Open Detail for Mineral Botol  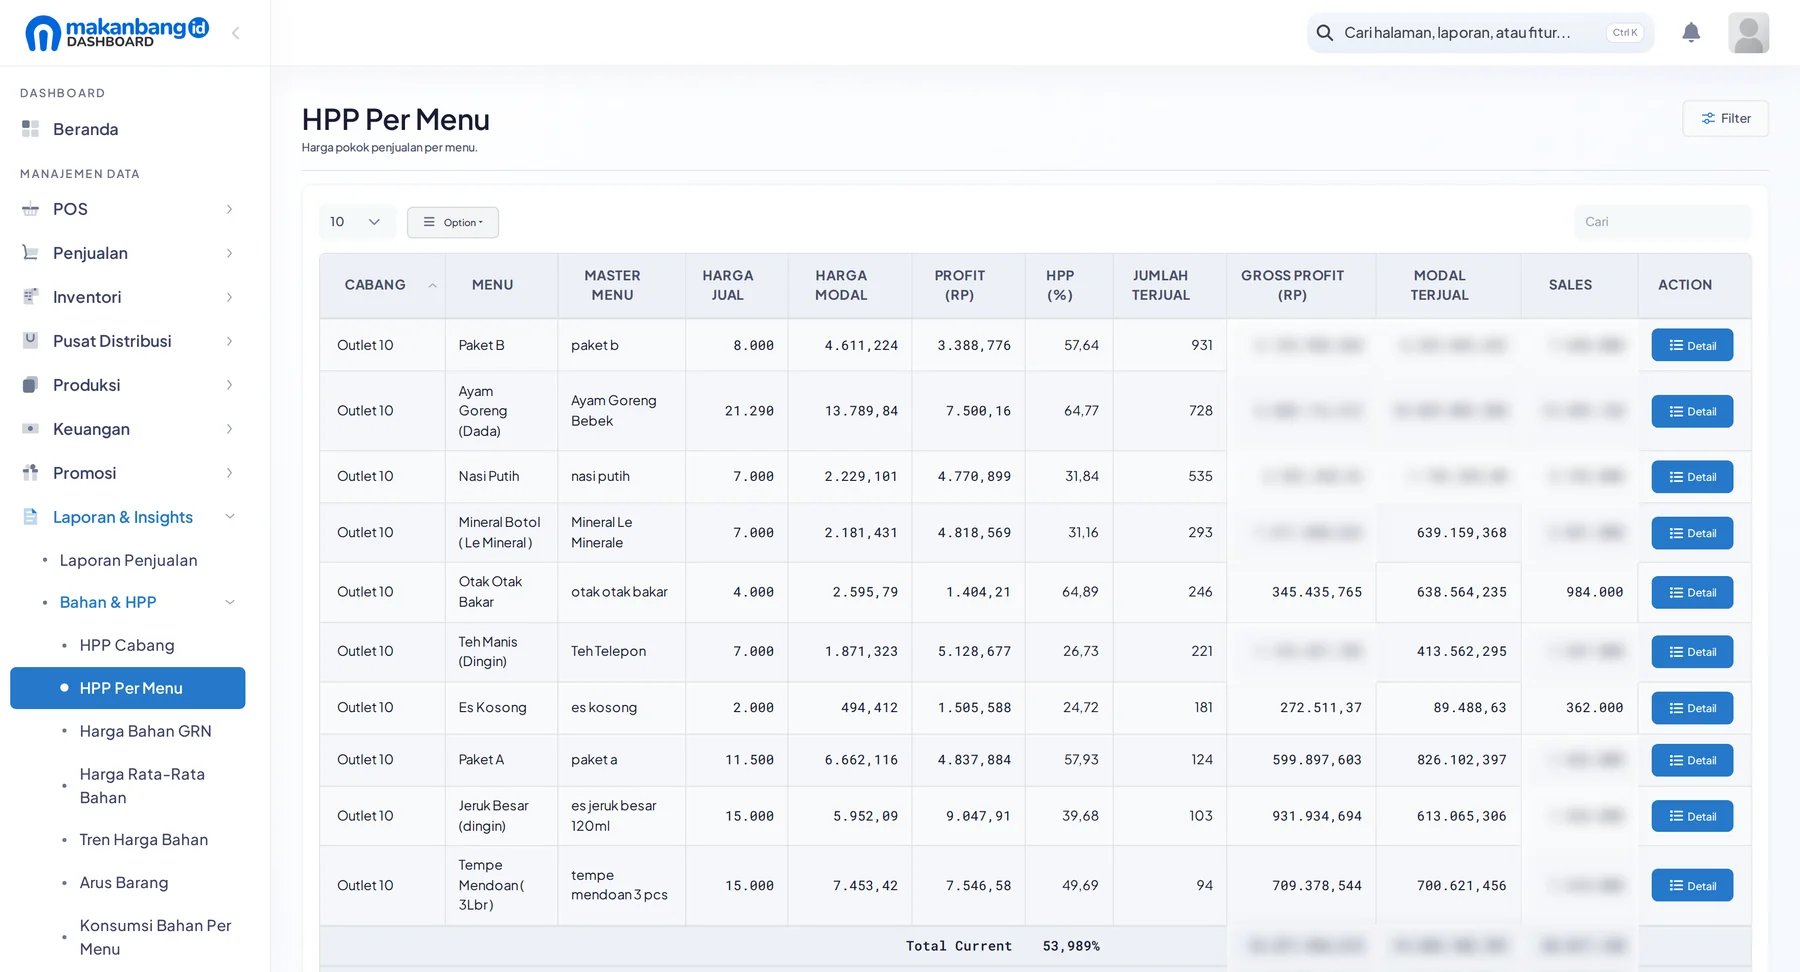click(x=1692, y=533)
